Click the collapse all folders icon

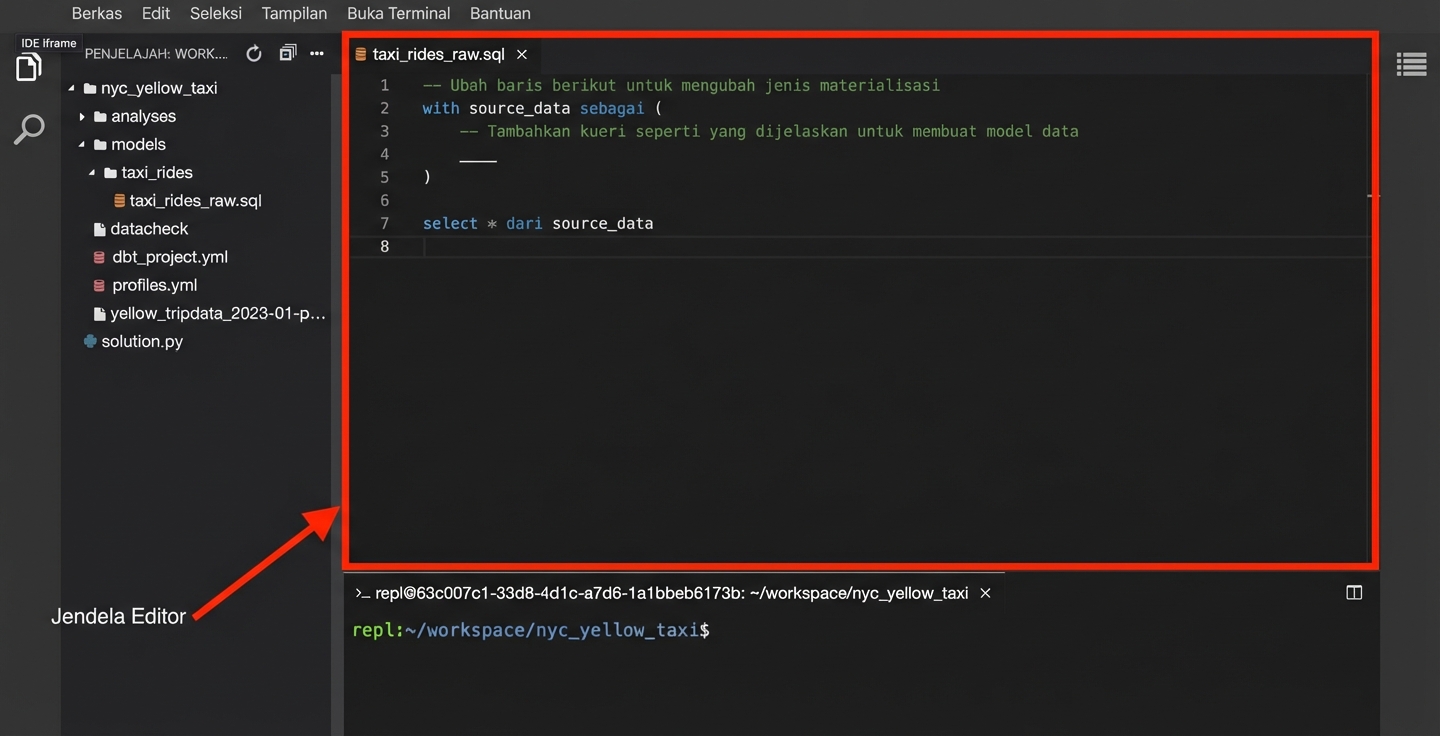287,54
